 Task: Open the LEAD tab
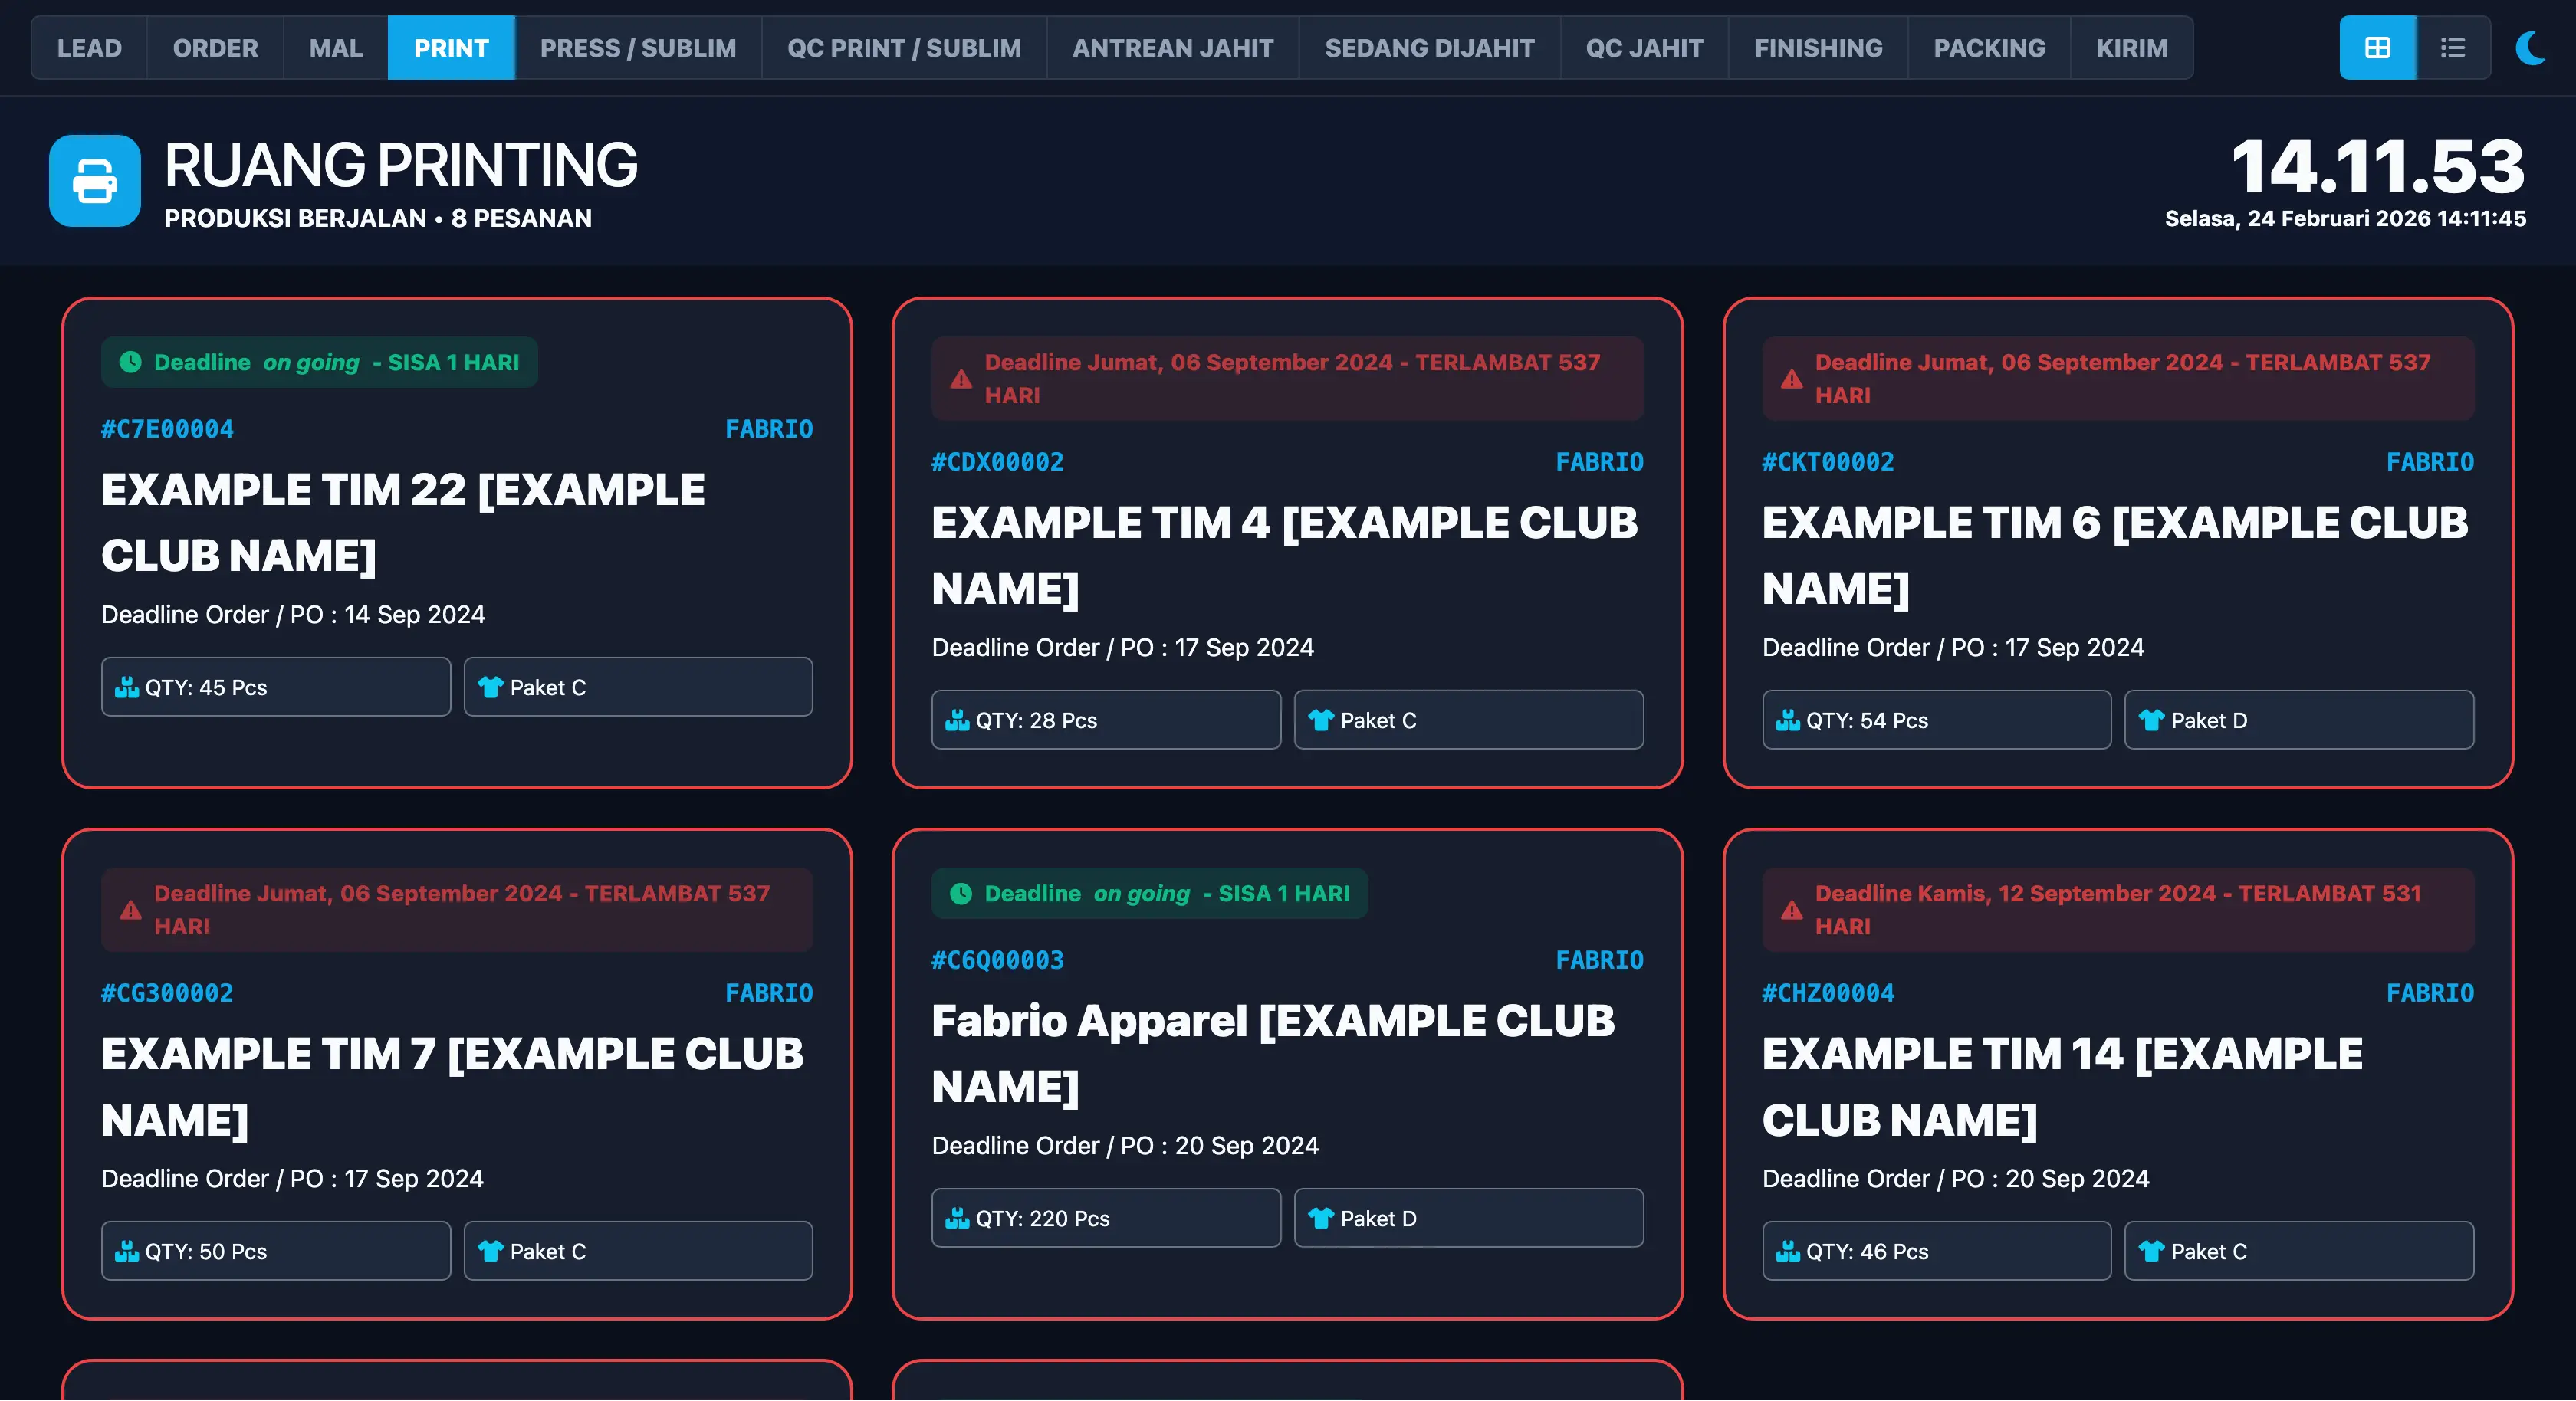pyautogui.click(x=89, y=47)
